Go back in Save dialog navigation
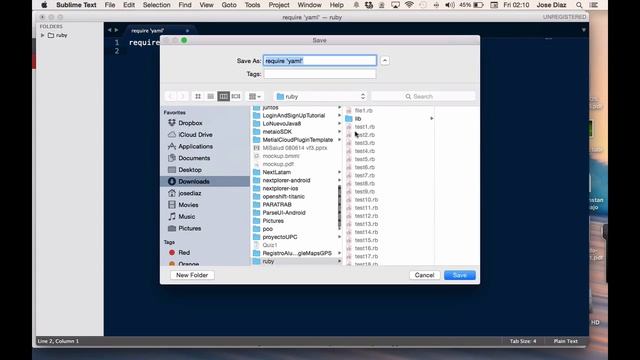Viewport: 640px width, 360px height. tap(171, 96)
